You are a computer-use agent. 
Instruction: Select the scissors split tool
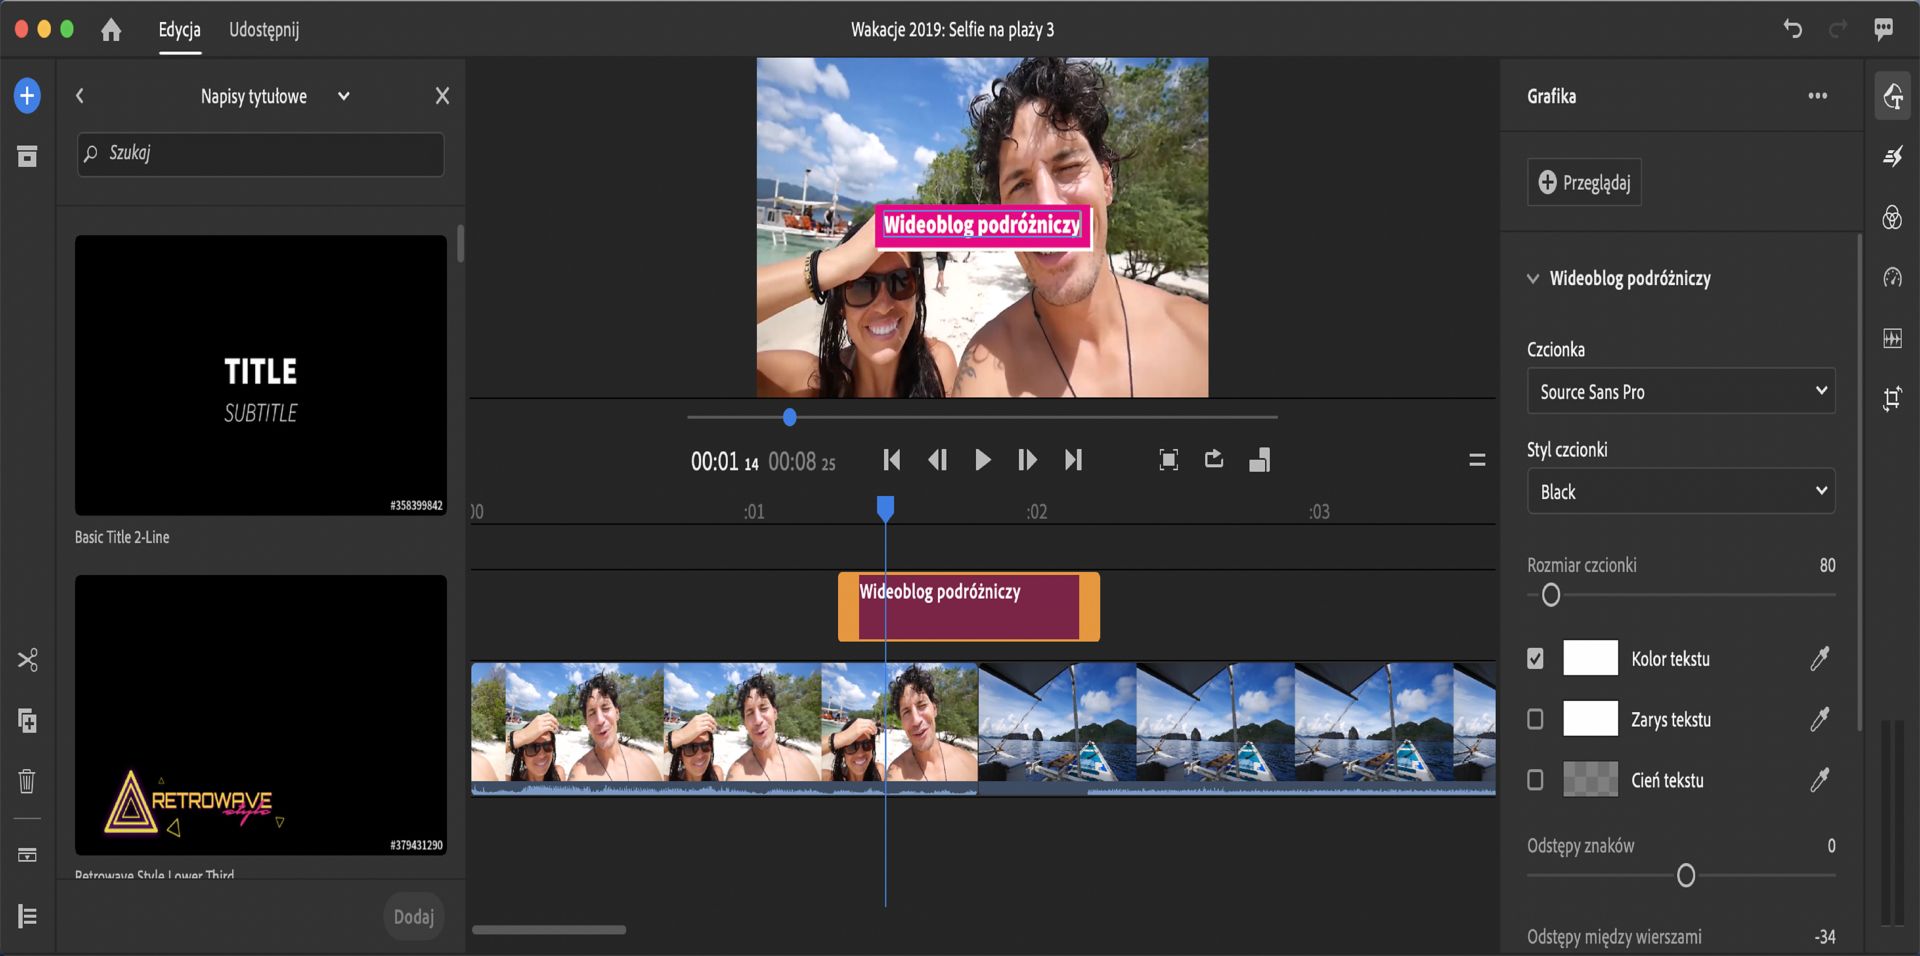click(x=27, y=660)
